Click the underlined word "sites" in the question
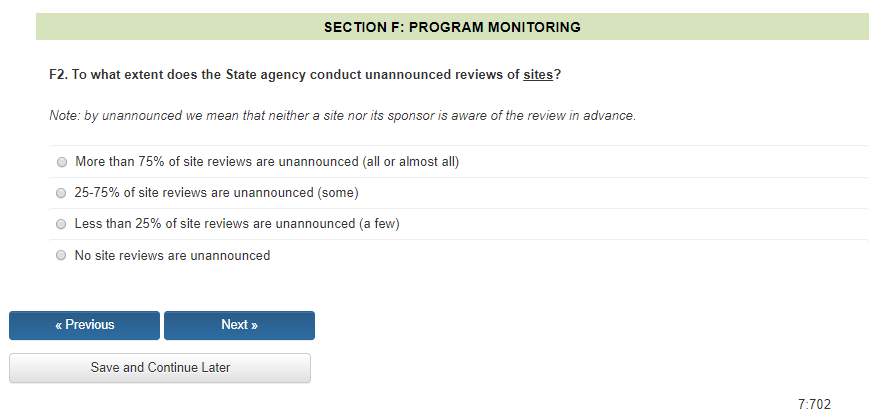 (x=538, y=75)
